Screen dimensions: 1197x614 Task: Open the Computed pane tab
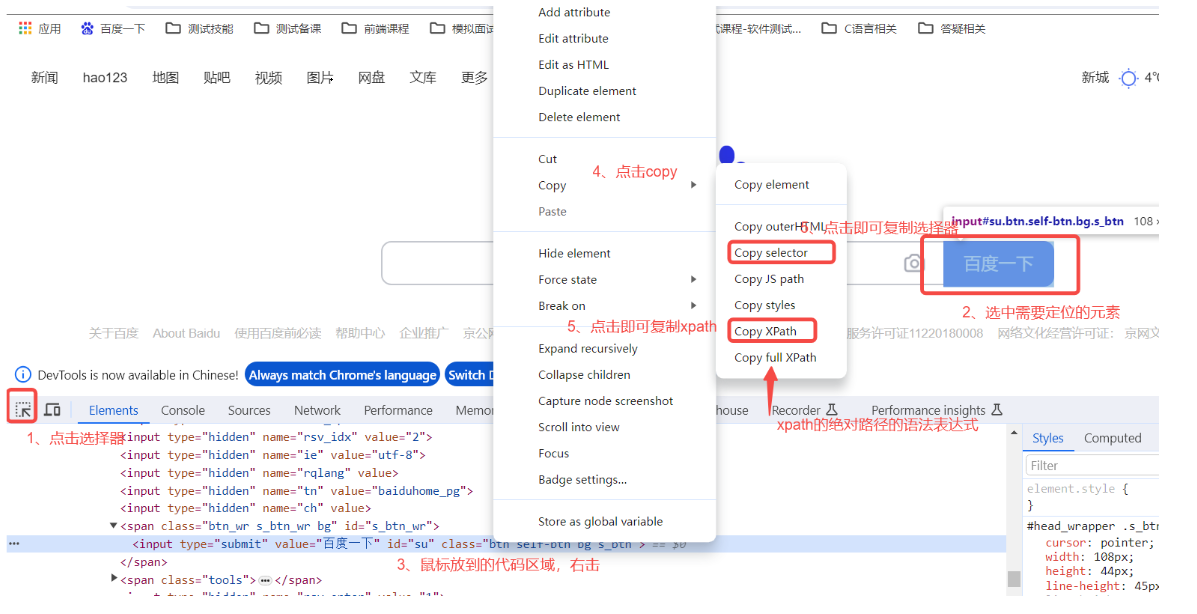[1112, 438]
